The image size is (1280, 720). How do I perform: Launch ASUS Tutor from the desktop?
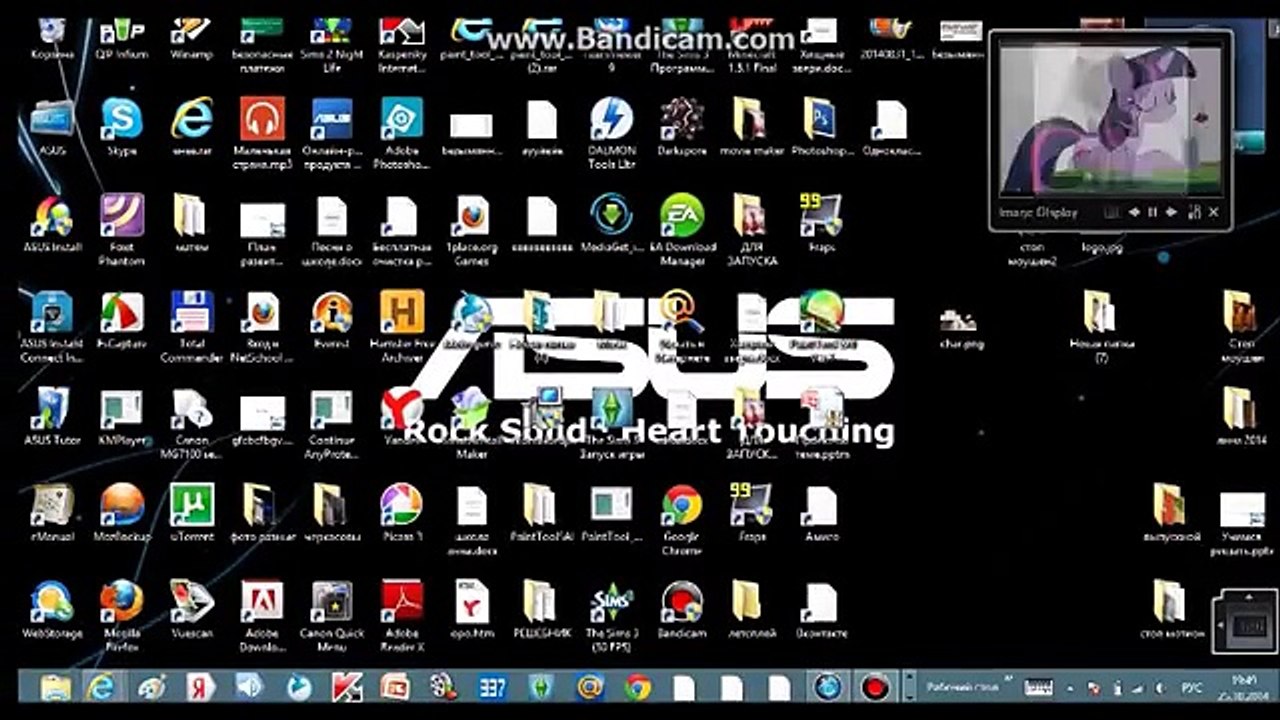[52, 417]
